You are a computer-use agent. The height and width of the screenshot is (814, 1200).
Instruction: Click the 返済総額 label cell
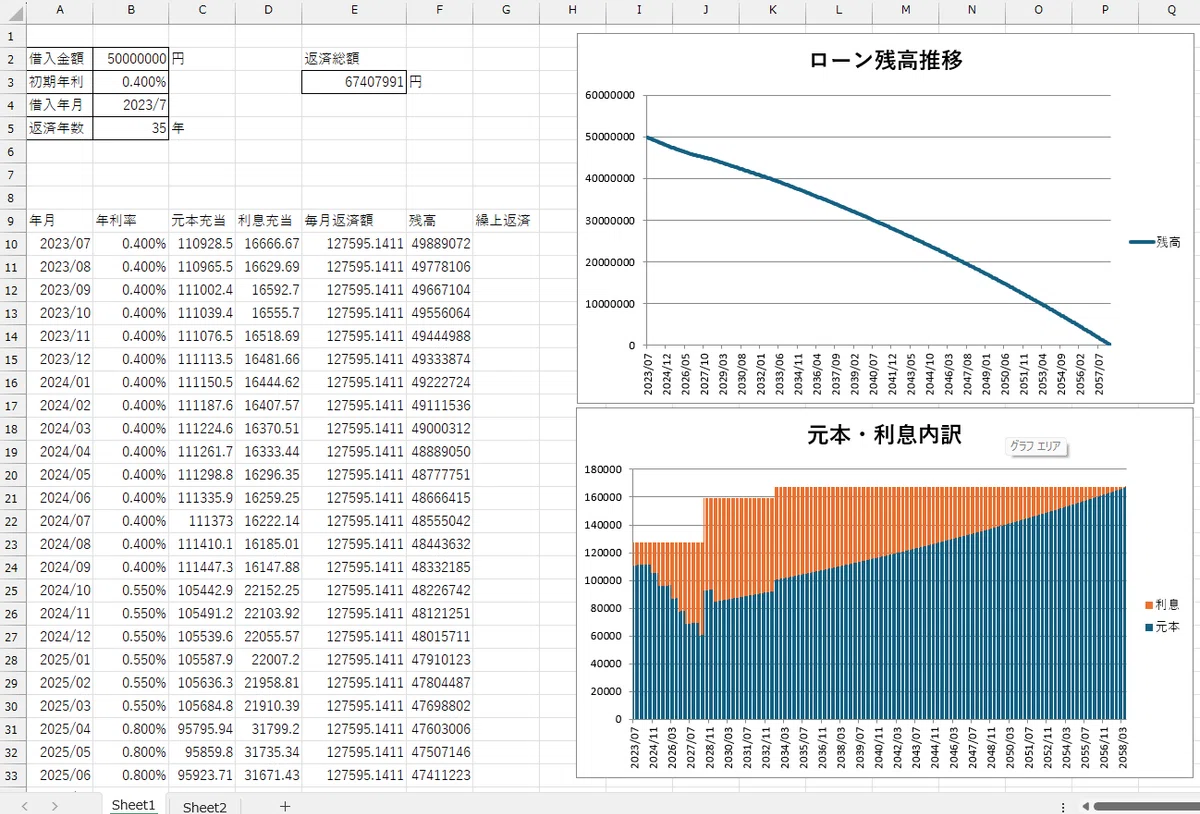click(x=354, y=59)
